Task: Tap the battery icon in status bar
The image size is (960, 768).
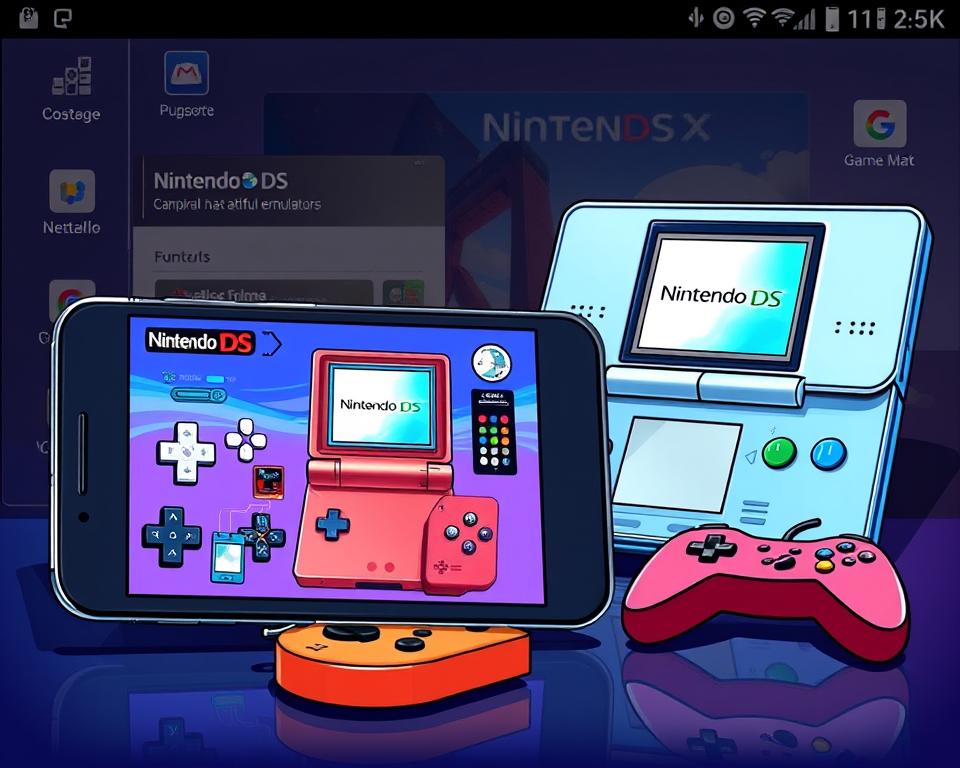Action: [831, 18]
